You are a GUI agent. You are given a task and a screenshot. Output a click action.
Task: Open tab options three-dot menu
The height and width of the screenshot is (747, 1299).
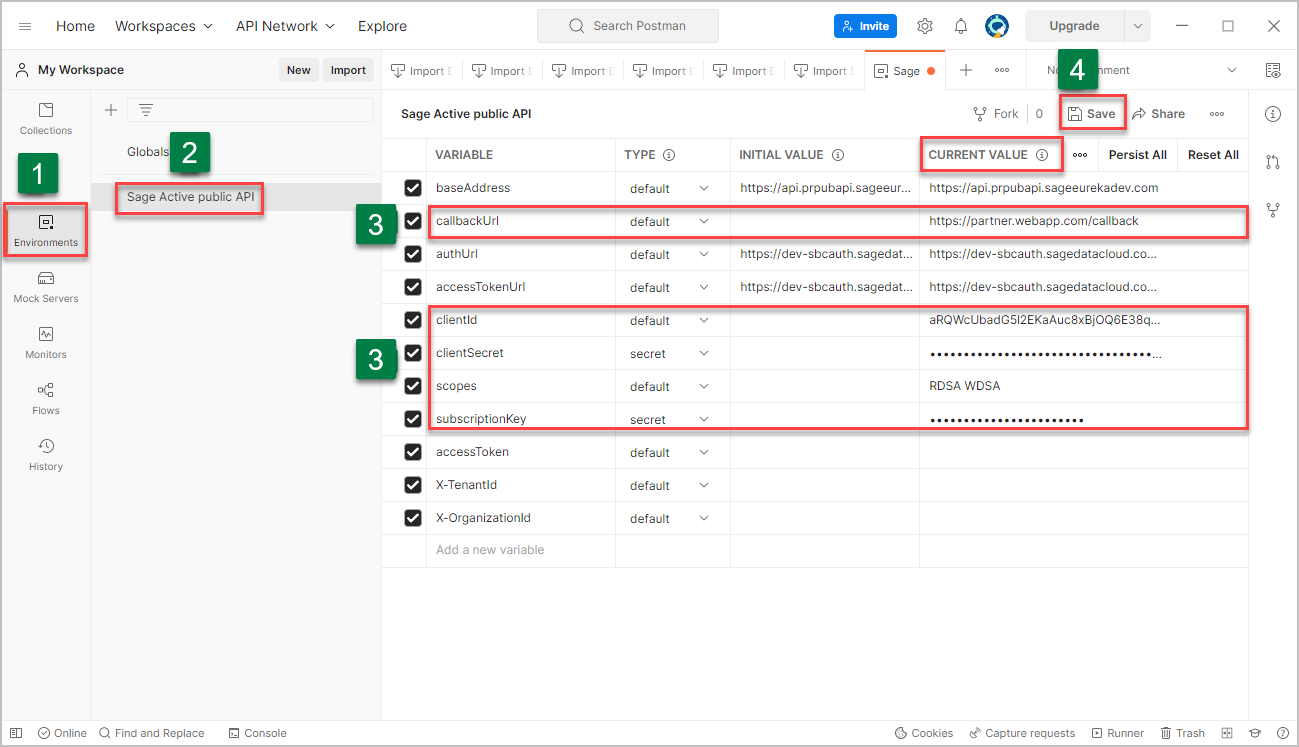[x=1002, y=70]
